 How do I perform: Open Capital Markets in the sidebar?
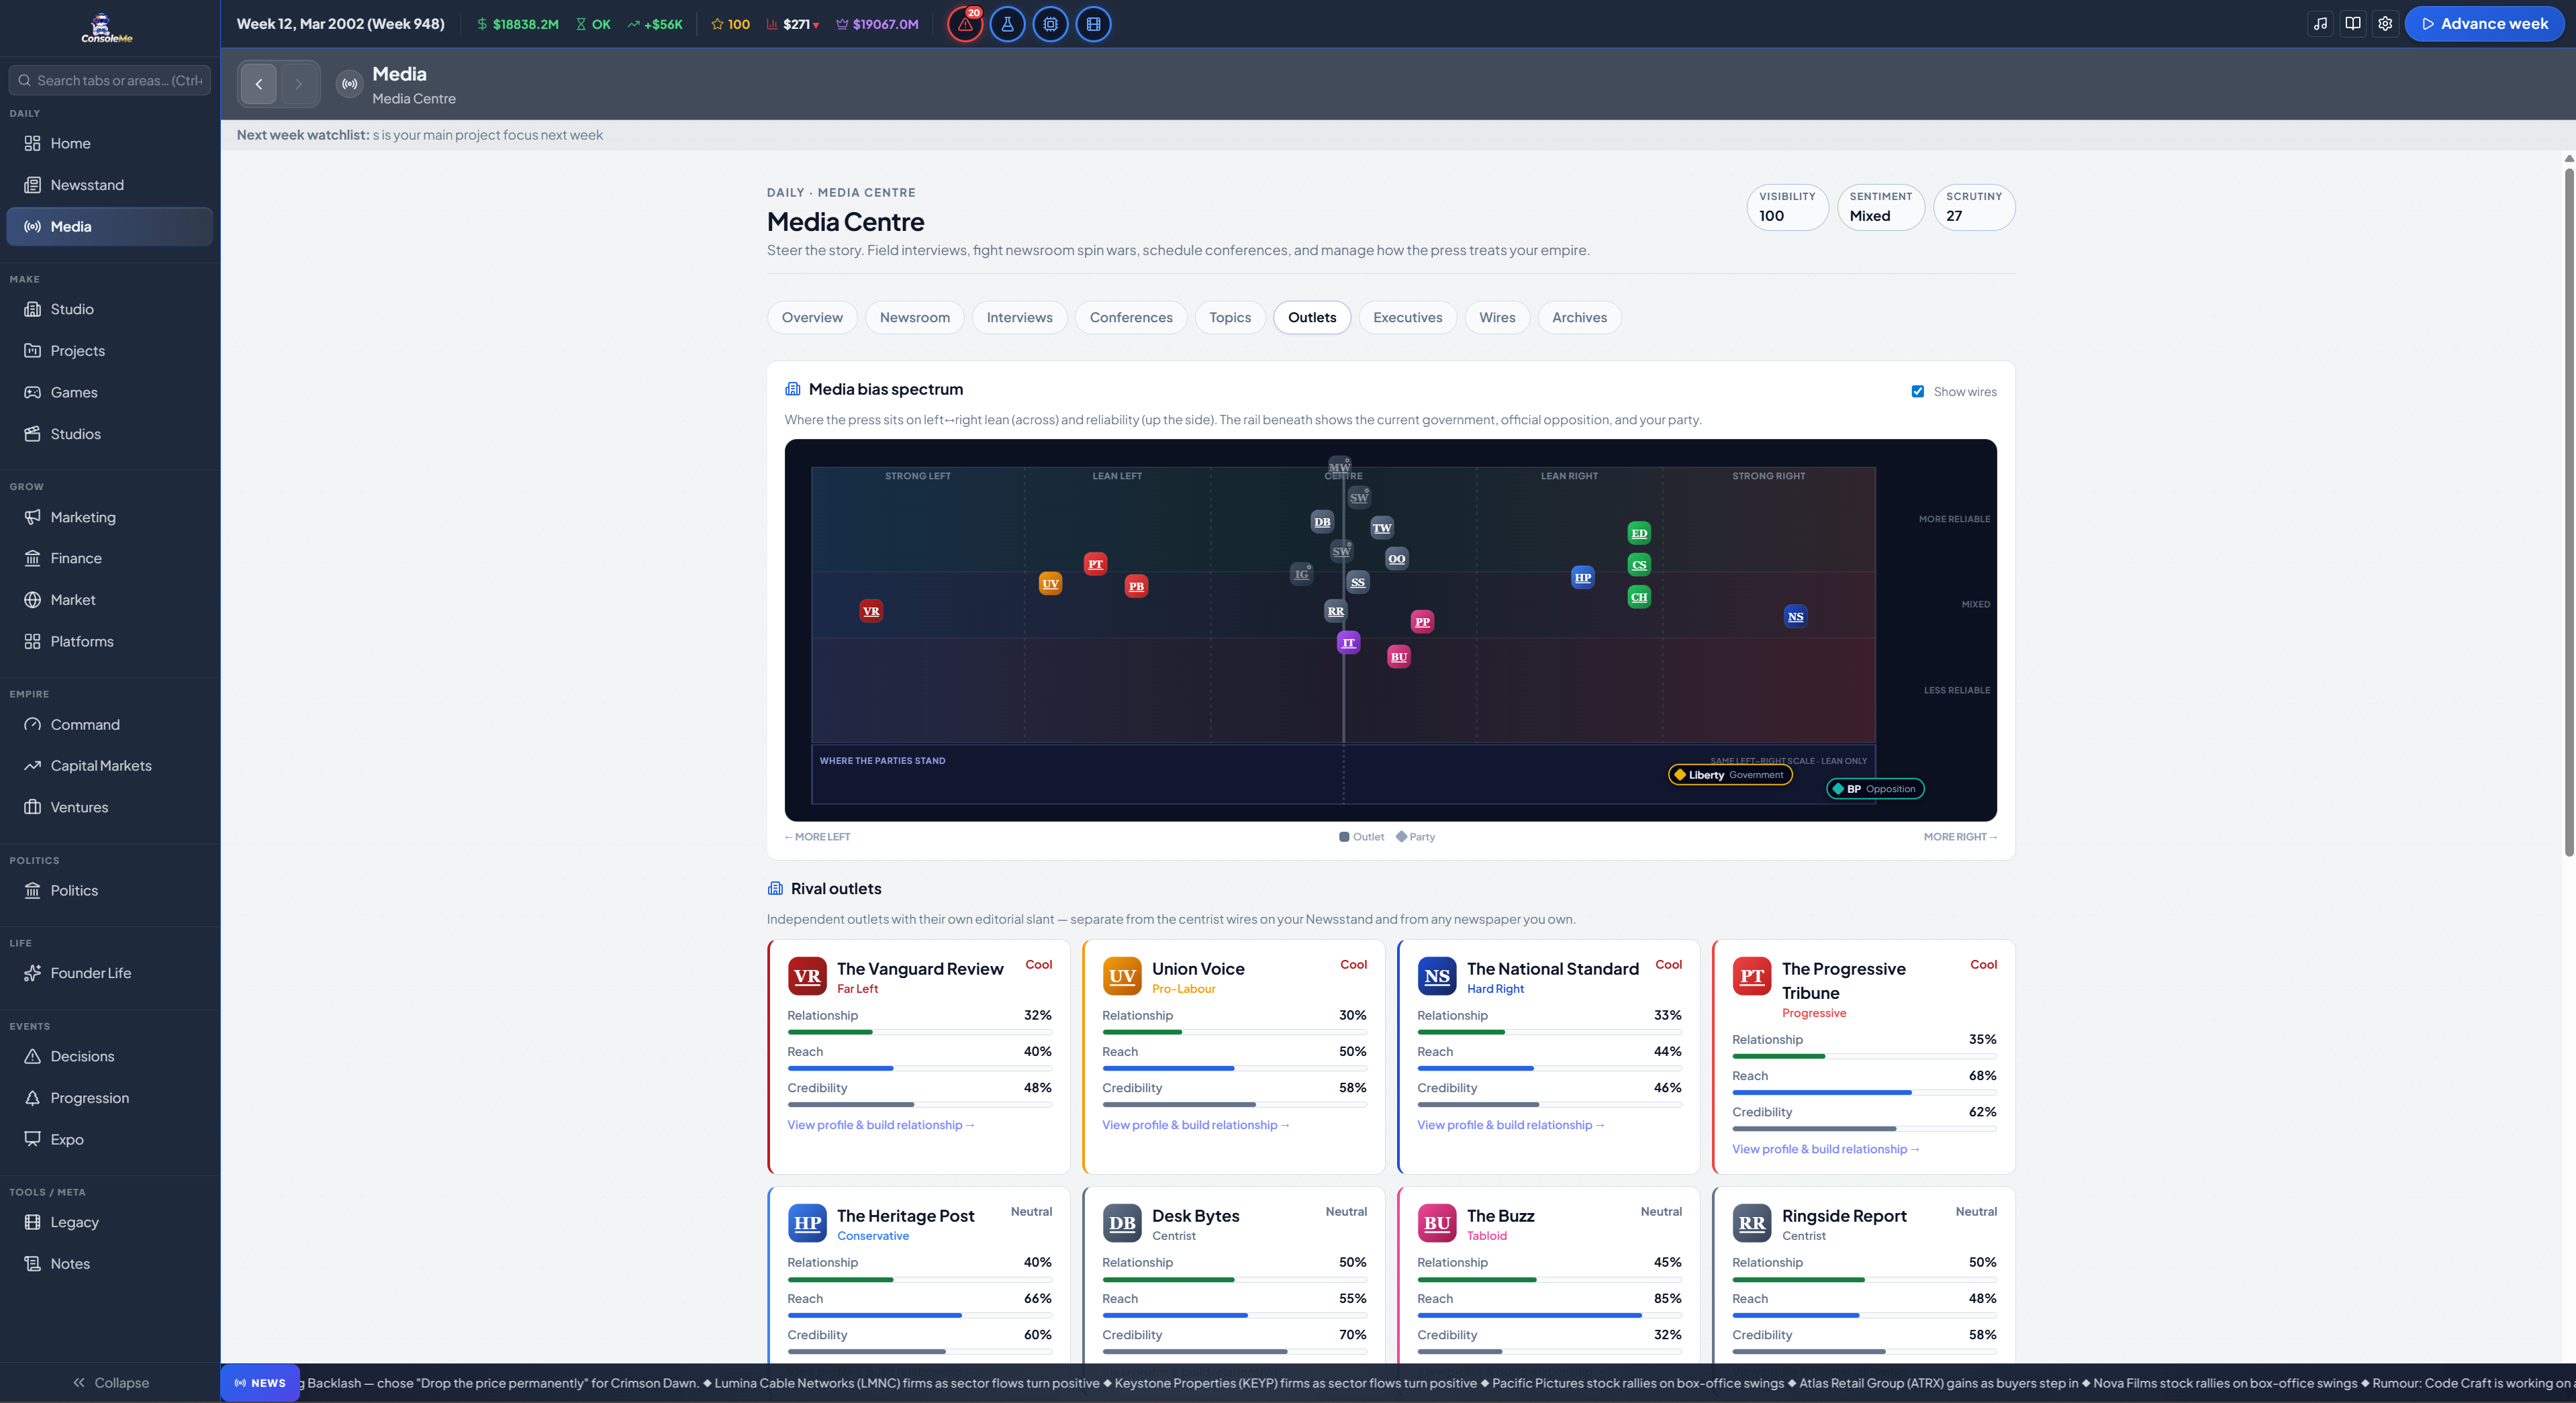[x=110, y=766]
